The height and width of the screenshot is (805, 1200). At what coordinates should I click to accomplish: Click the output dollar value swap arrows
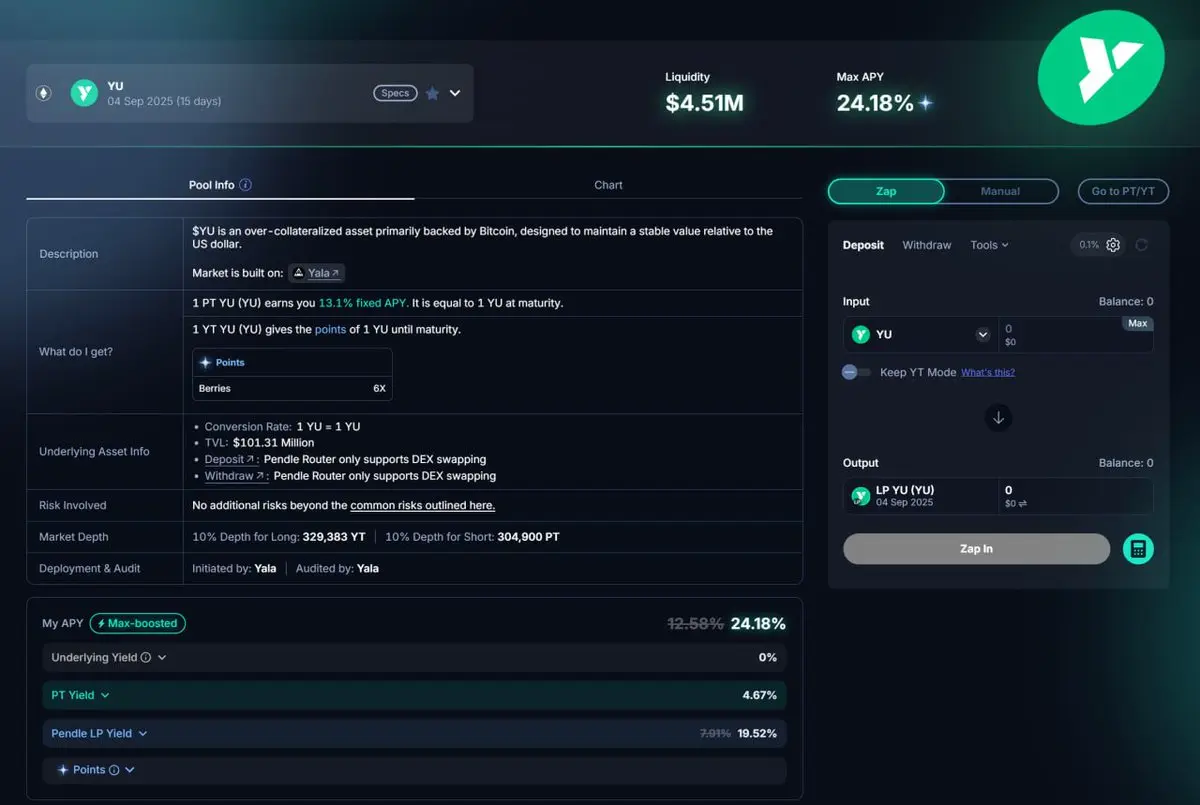point(1022,504)
